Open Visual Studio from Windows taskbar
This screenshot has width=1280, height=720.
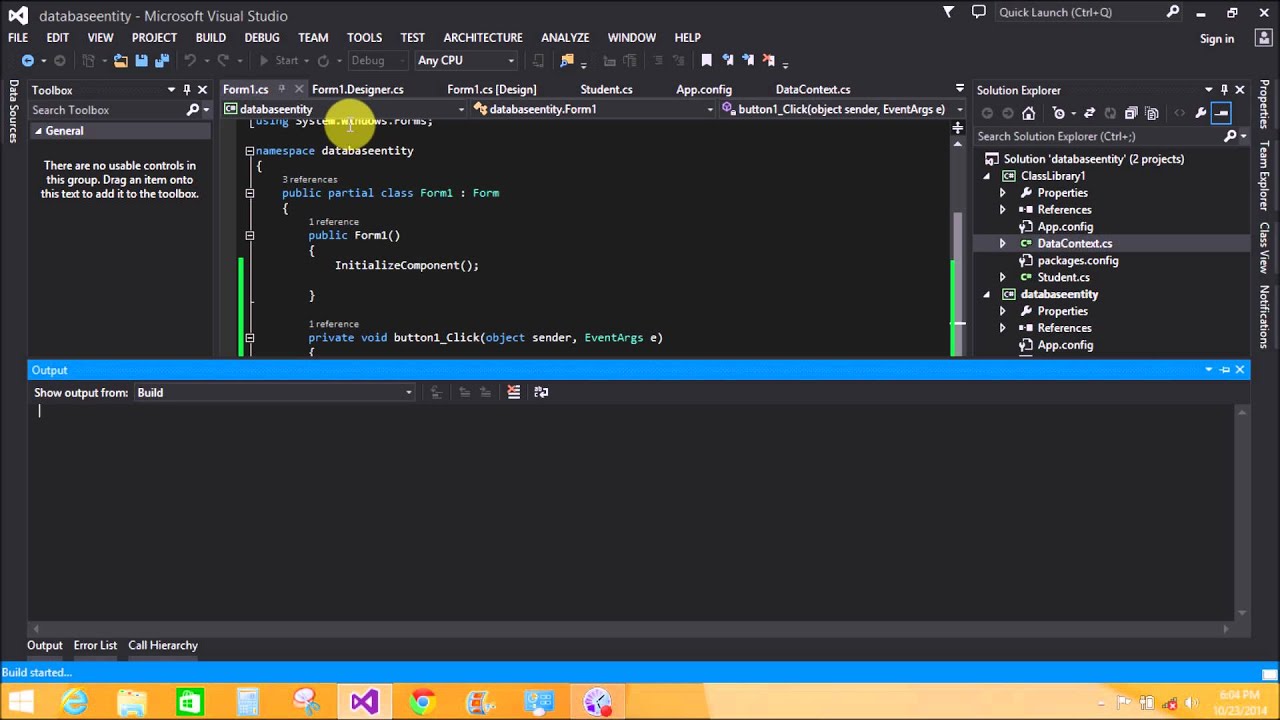(364, 702)
